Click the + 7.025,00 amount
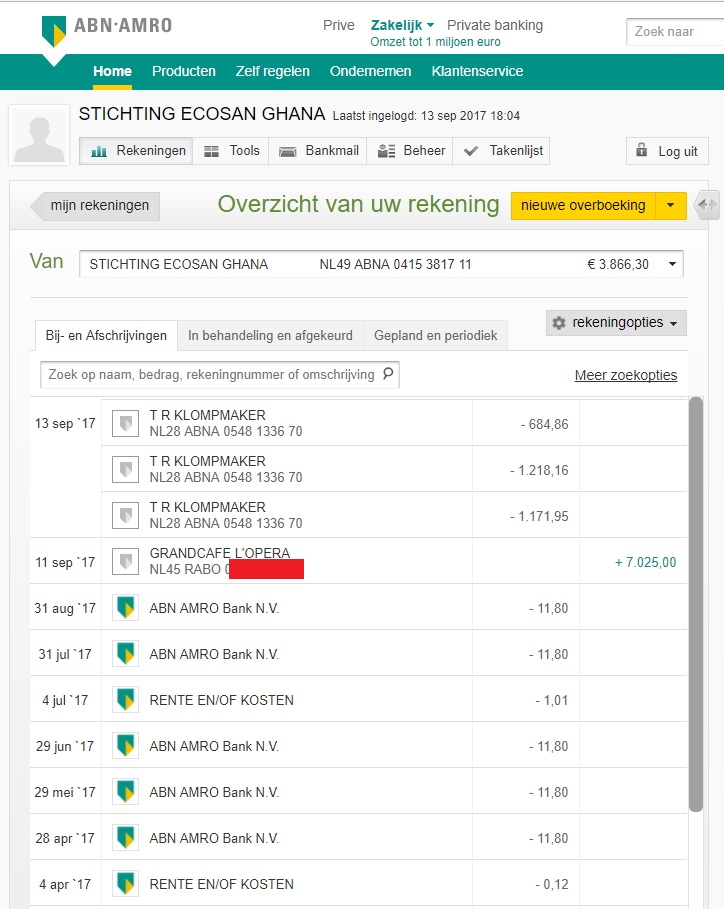This screenshot has width=724, height=909. point(645,562)
